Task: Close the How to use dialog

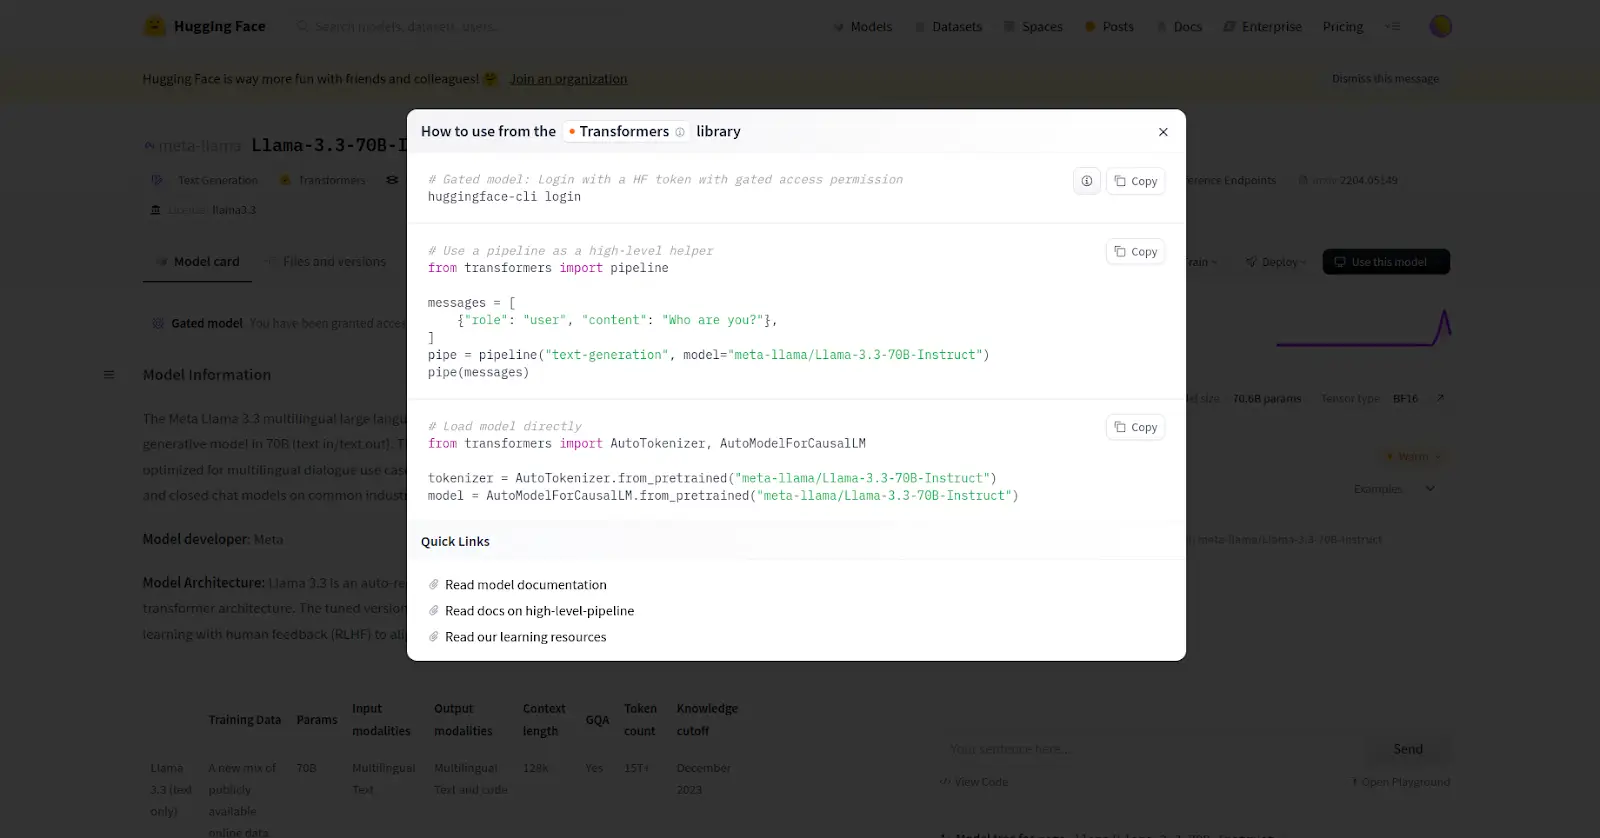Action: tap(1163, 132)
